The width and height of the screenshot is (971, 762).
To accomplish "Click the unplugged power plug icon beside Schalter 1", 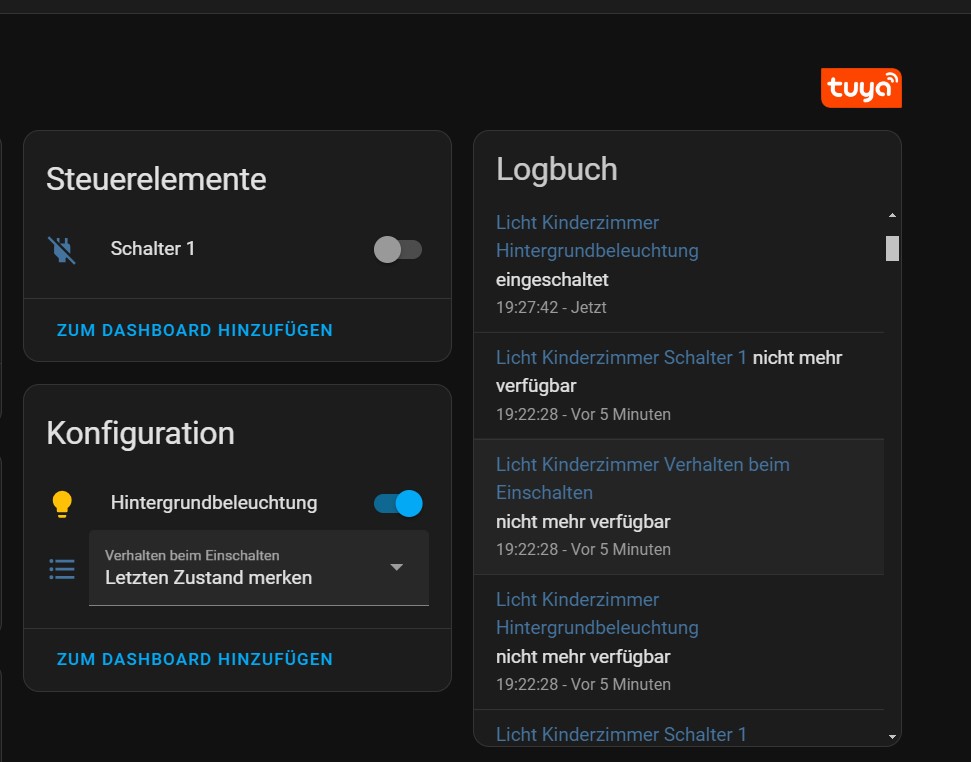I will (62, 249).
